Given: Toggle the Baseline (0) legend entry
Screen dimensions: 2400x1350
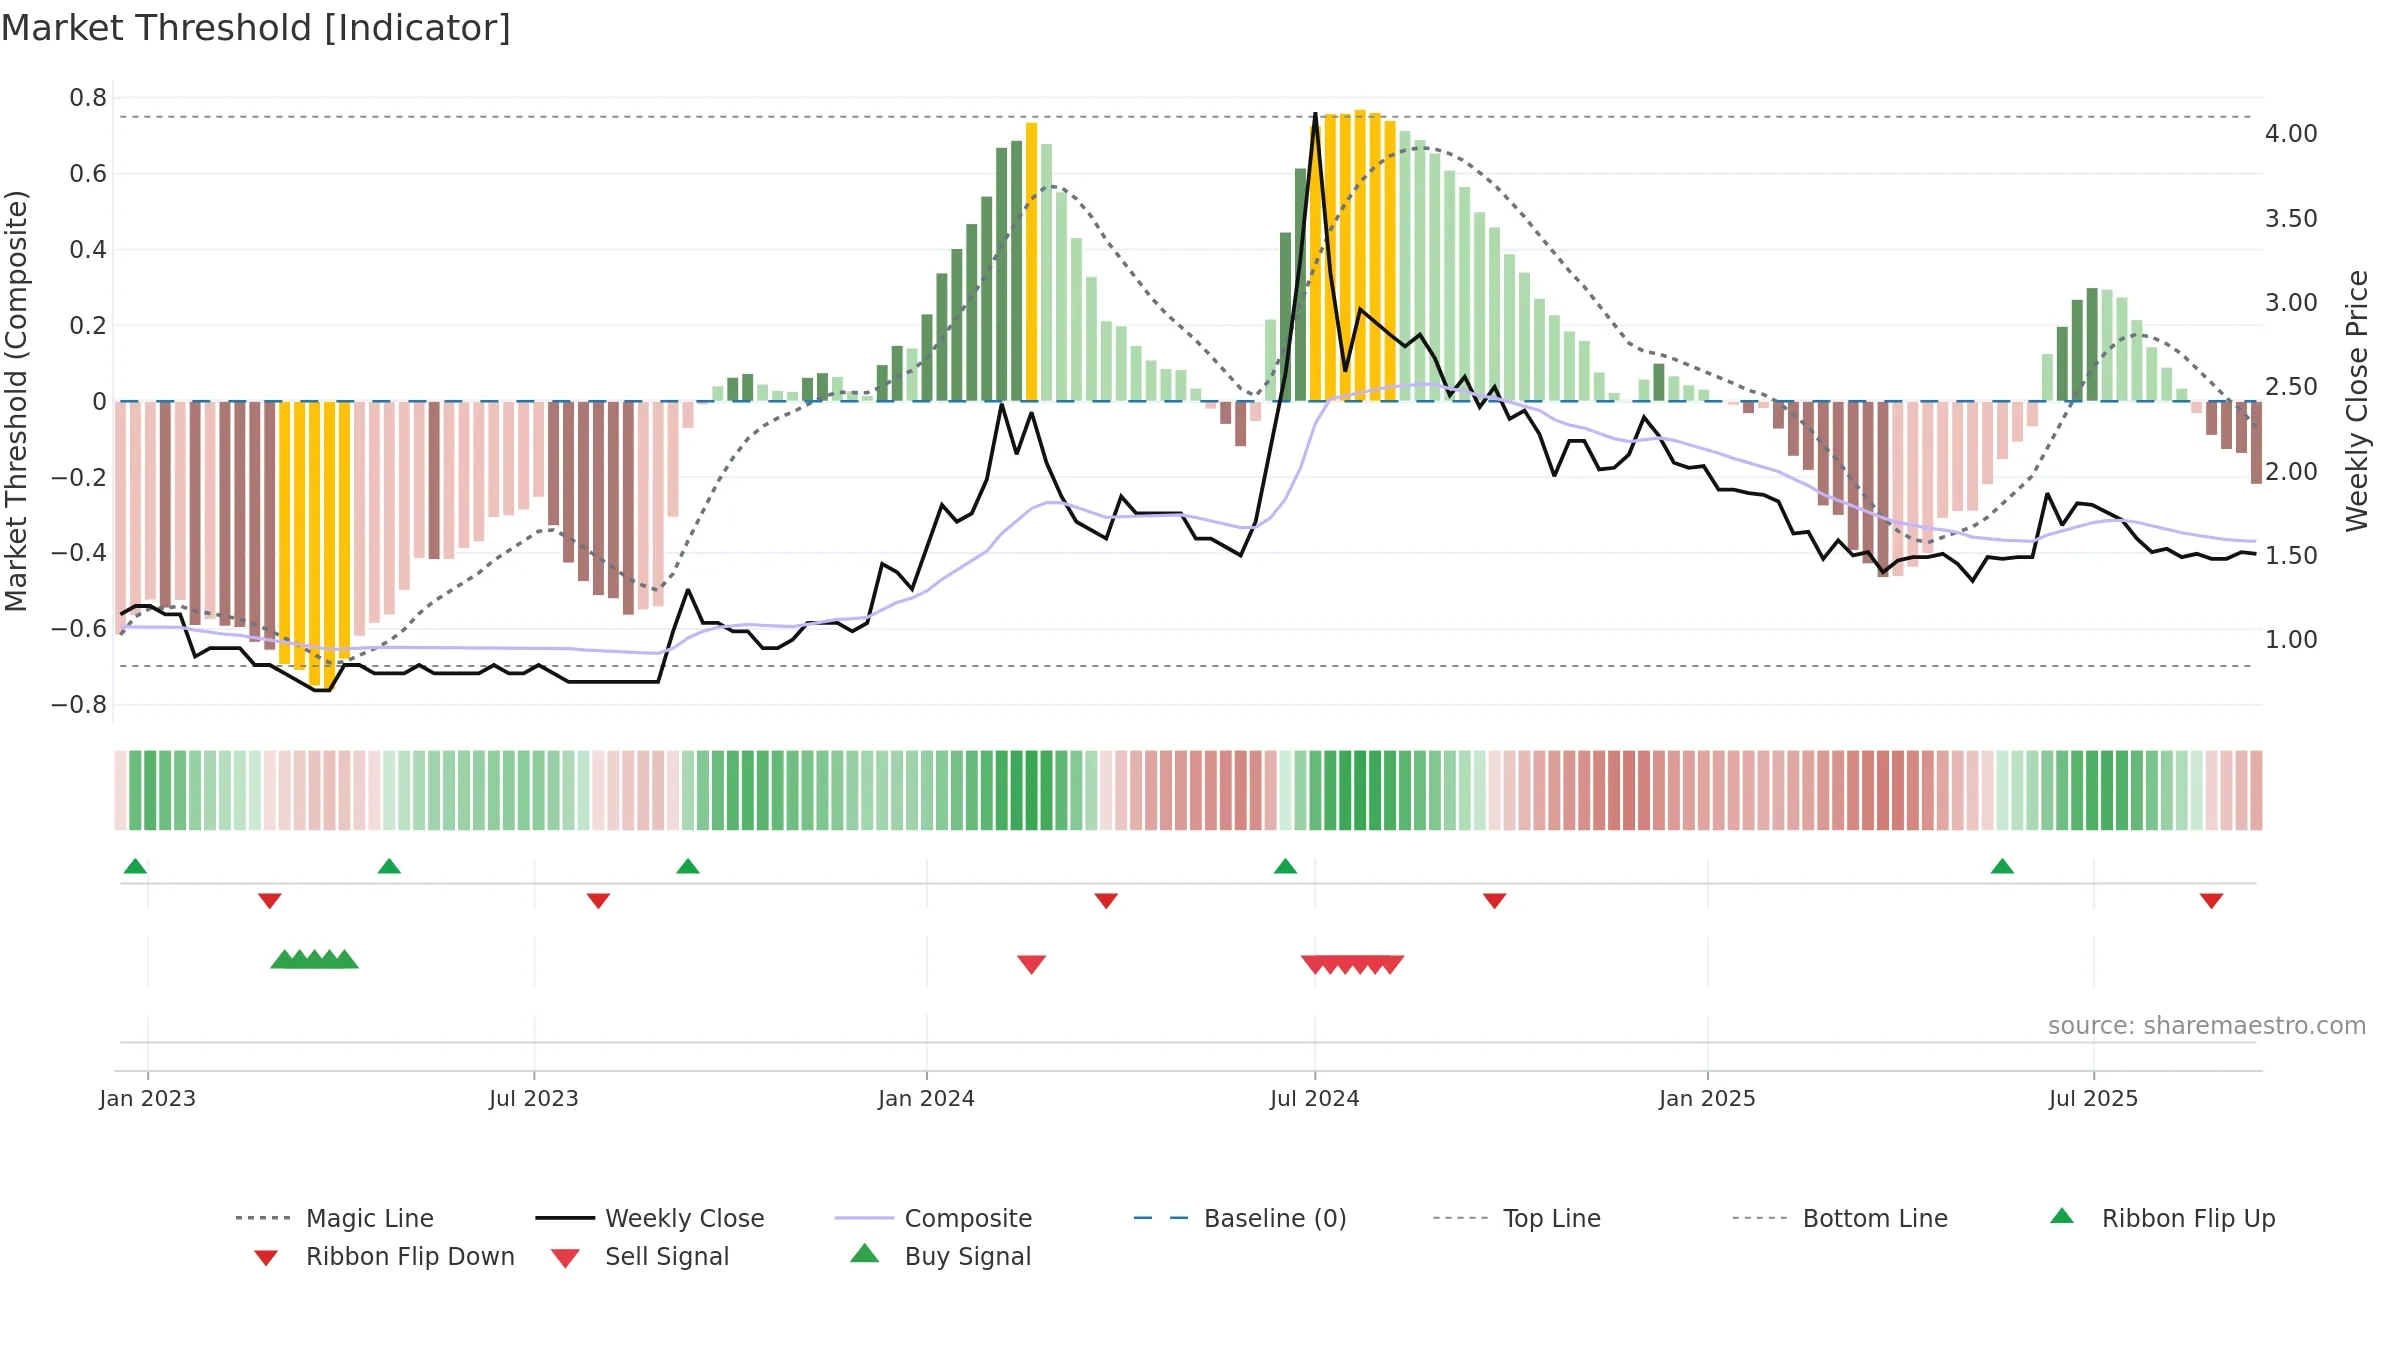Looking at the screenshot, I should click(1240, 1218).
